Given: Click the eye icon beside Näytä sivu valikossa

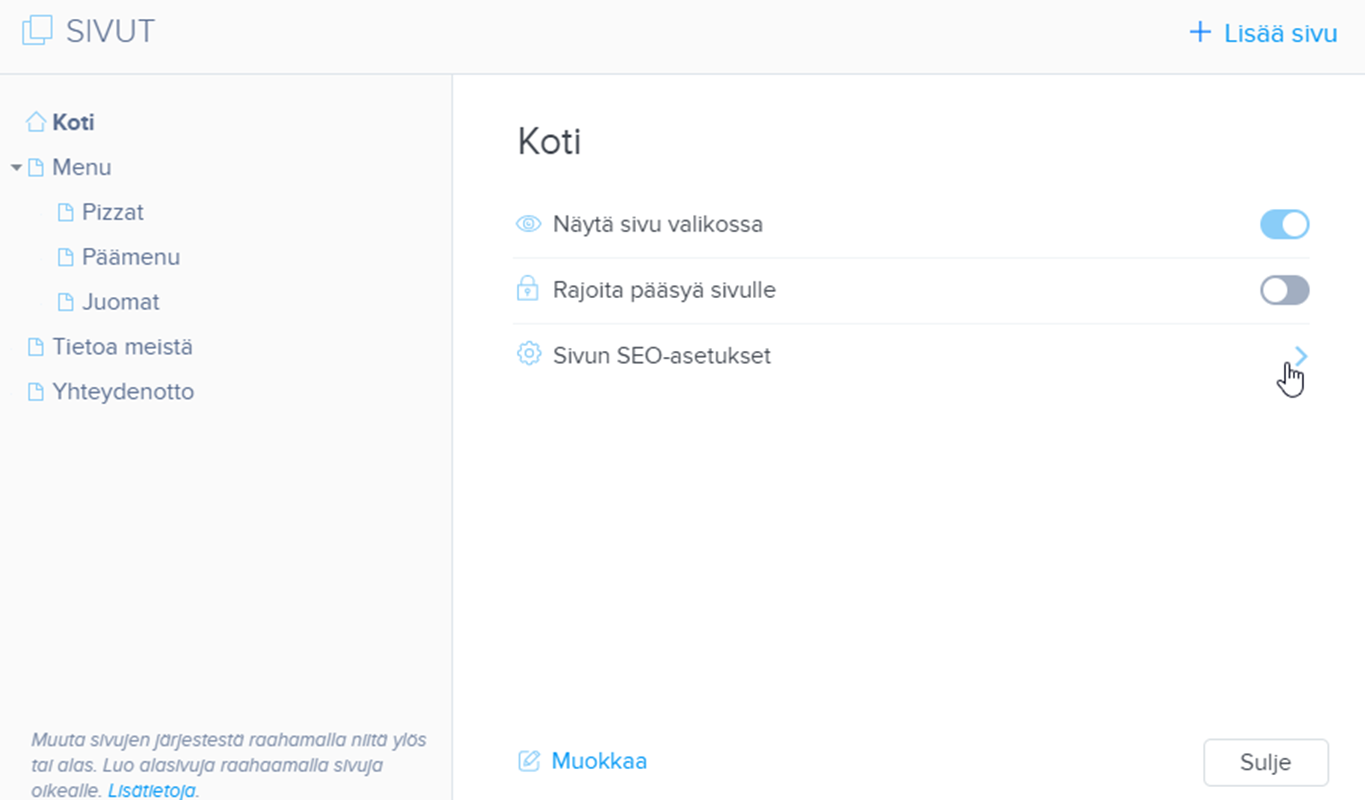Looking at the screenshot, I should click(x=528, y=224).
